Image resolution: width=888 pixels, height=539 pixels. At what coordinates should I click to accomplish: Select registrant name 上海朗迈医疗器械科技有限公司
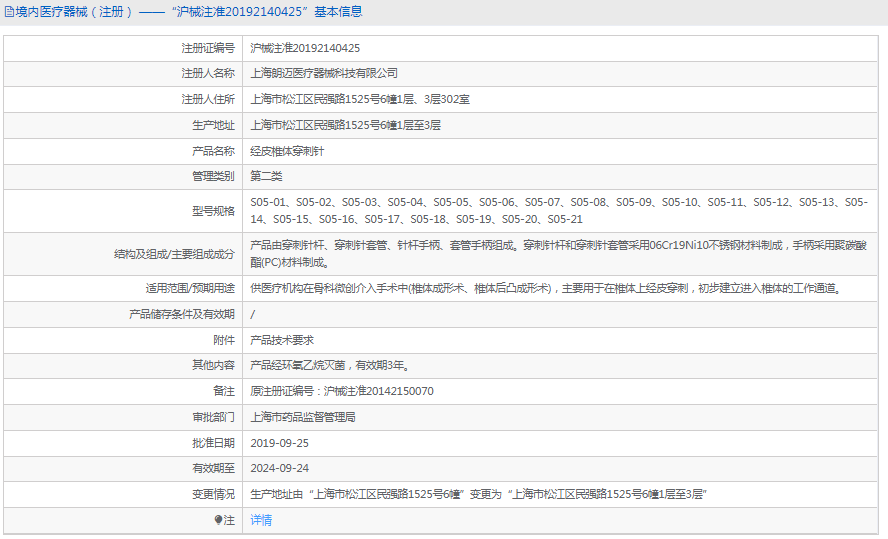(x=324, y=73)
